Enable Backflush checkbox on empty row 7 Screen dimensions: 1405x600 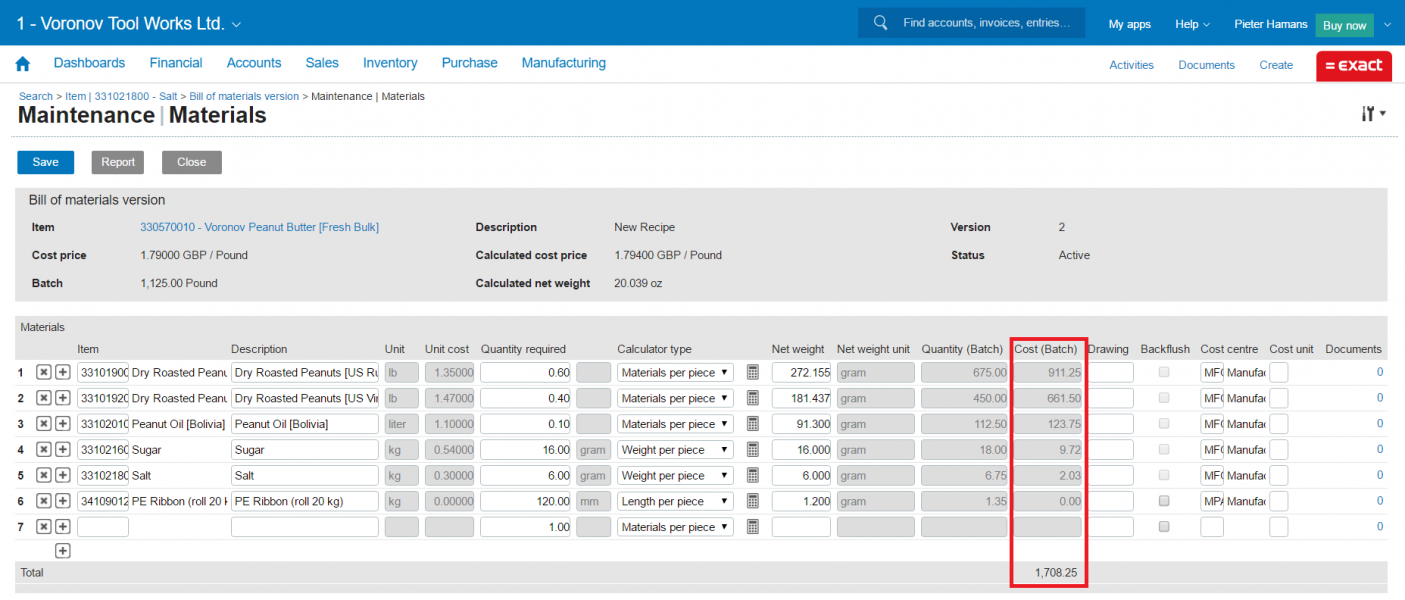[x=1164, y=527]
